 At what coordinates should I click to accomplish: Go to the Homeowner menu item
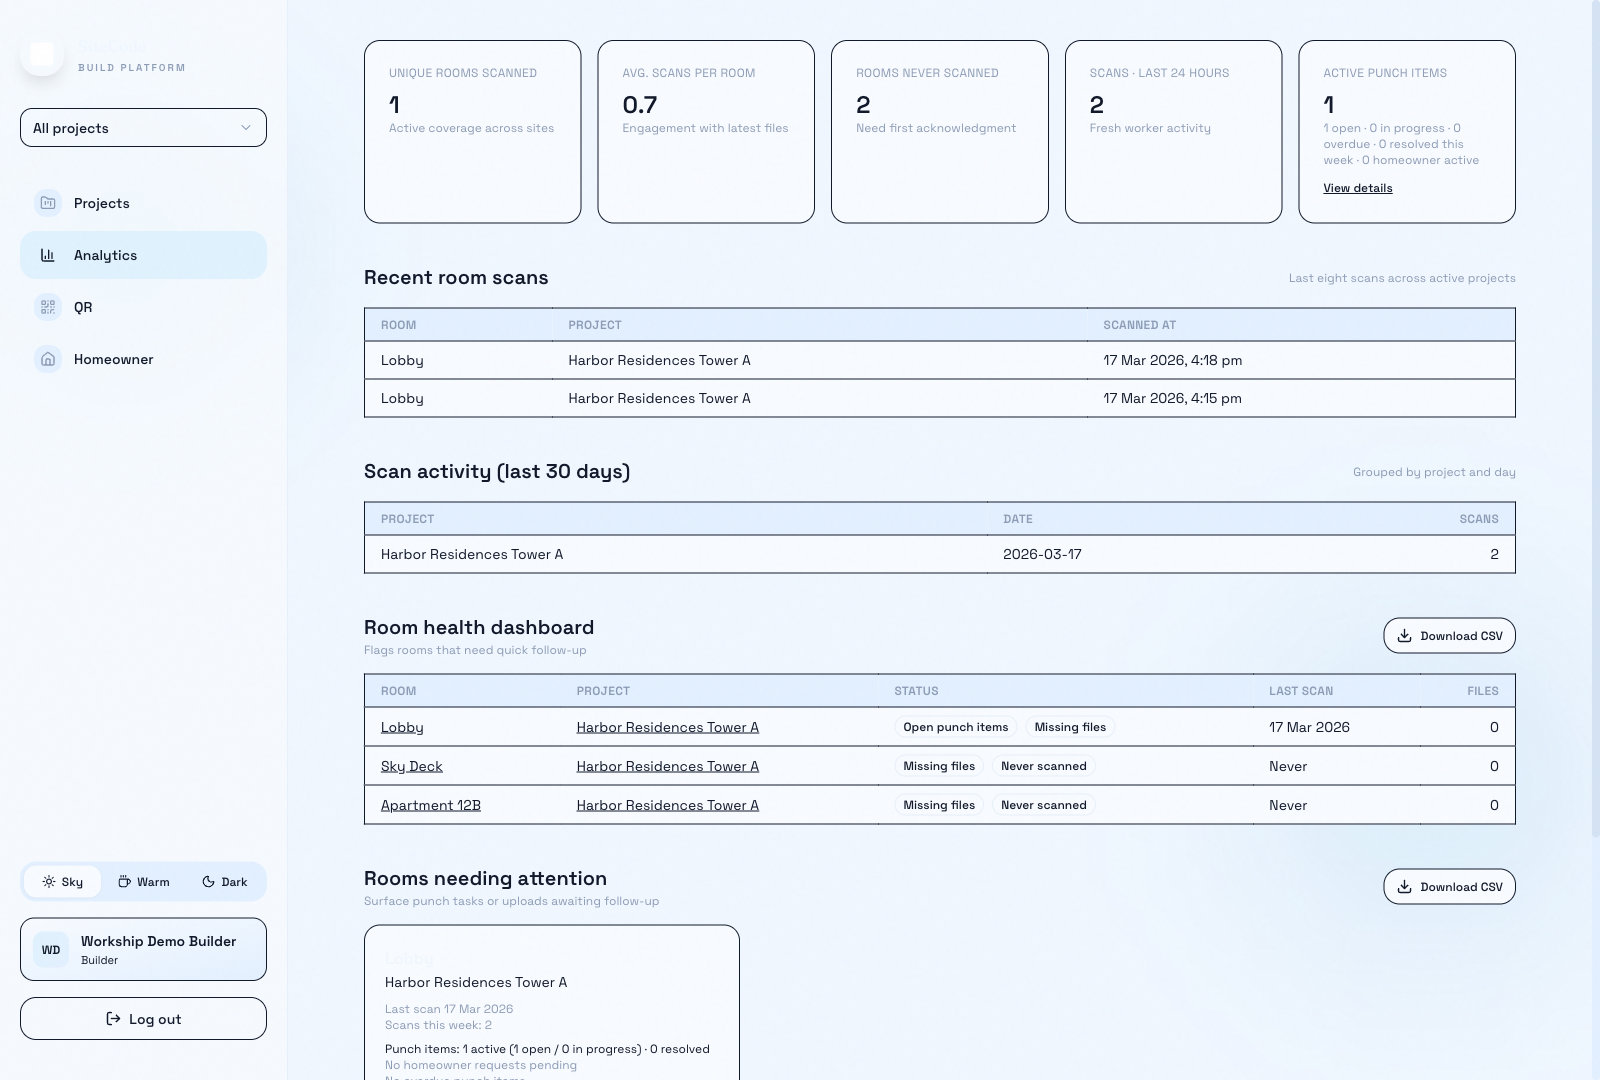(x=113, y=359)
